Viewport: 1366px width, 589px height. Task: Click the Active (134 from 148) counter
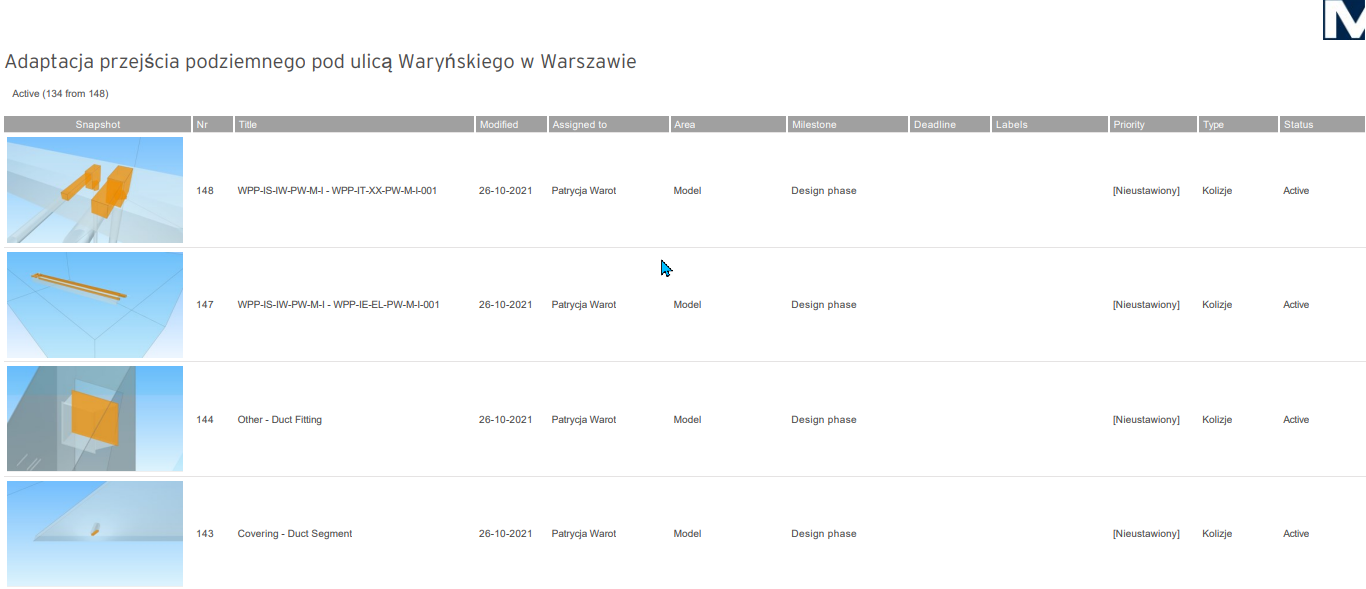coord(60,93)
